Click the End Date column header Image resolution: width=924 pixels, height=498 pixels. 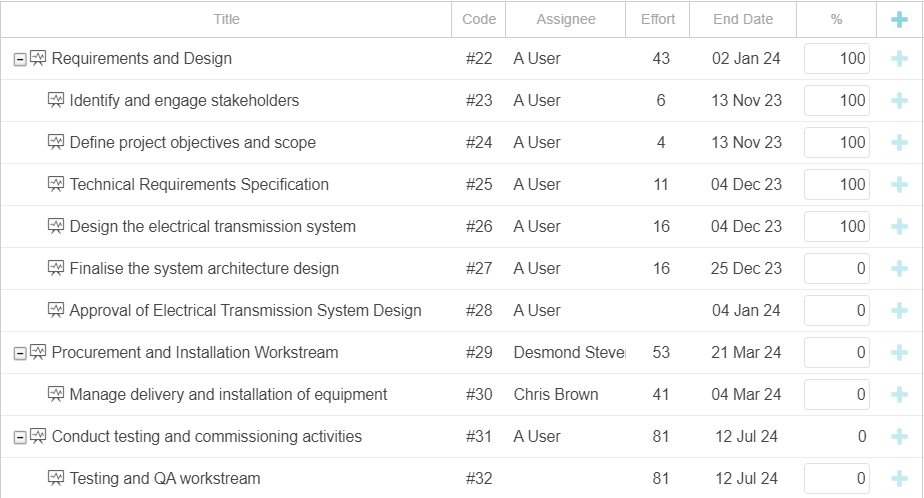(742, 19)
